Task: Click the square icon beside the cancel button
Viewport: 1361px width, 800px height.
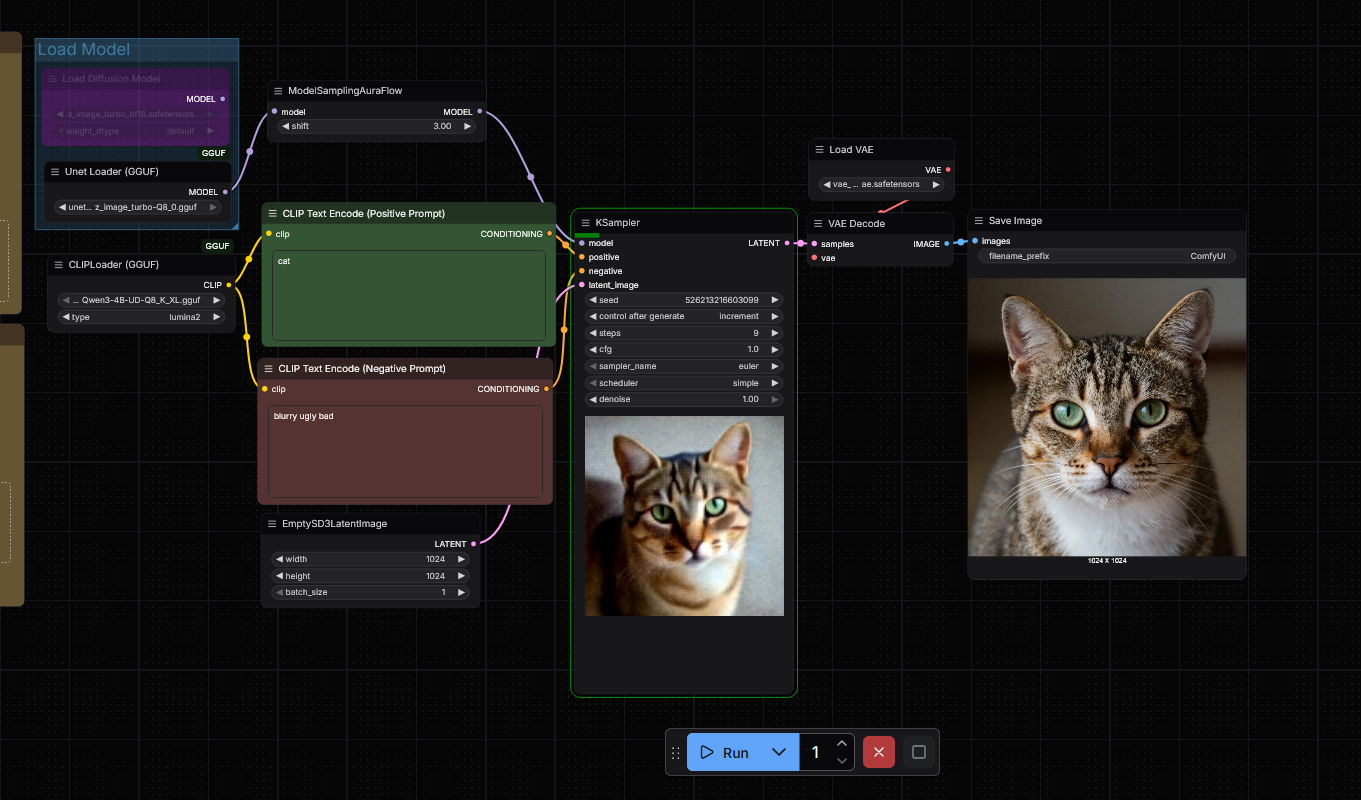Action: coord(919,752)
